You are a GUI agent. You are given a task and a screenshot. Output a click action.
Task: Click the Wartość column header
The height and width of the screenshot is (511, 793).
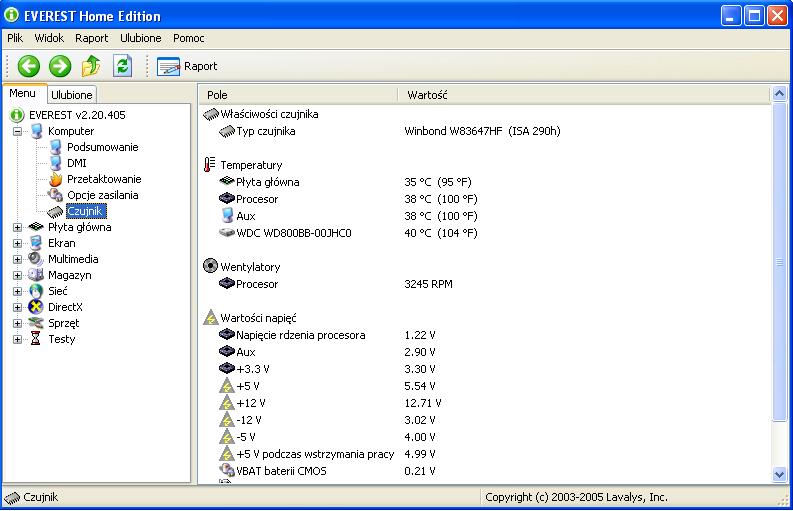coord(584,95)
